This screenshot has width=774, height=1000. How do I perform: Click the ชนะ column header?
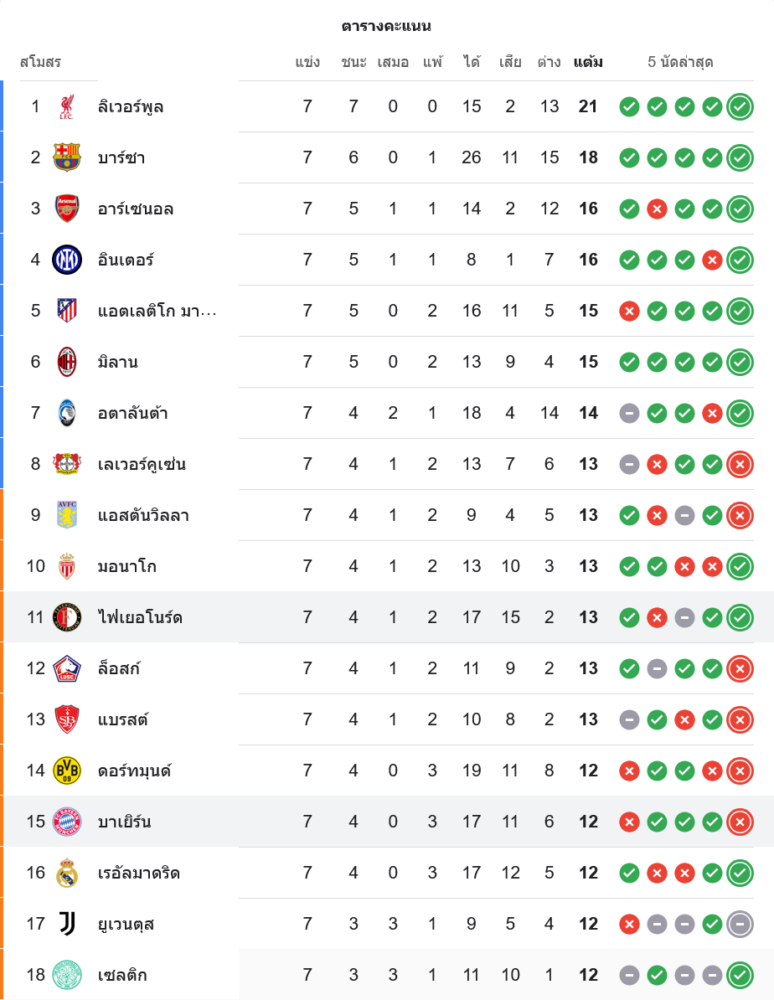(353, 62)
